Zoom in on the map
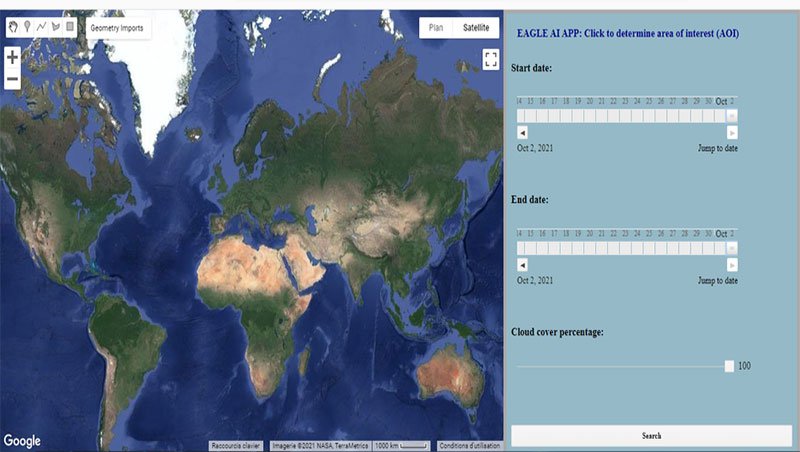The image size is (800, 452). pos(12,59)
